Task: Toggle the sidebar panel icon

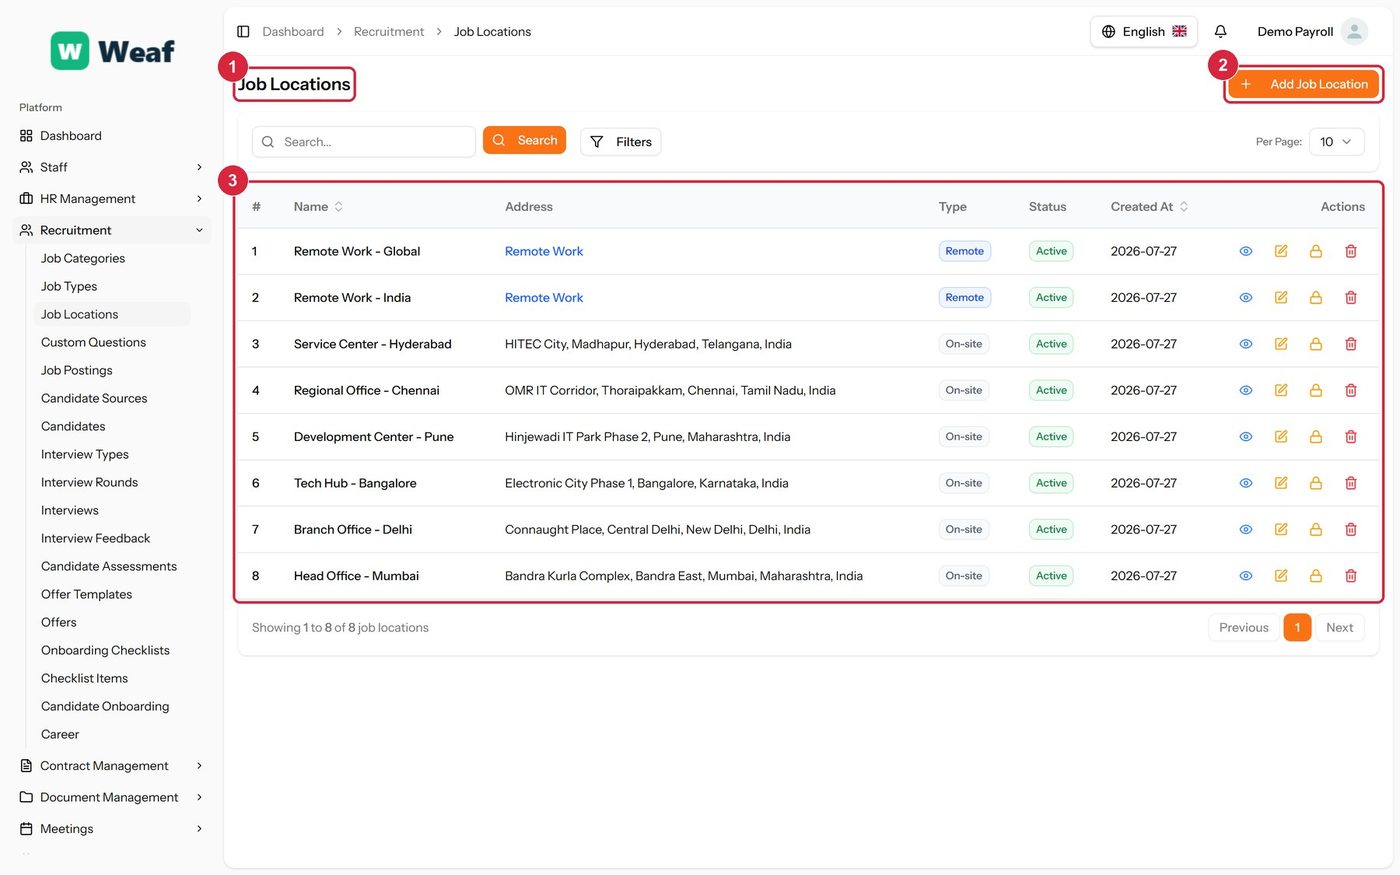Action: 243,32
